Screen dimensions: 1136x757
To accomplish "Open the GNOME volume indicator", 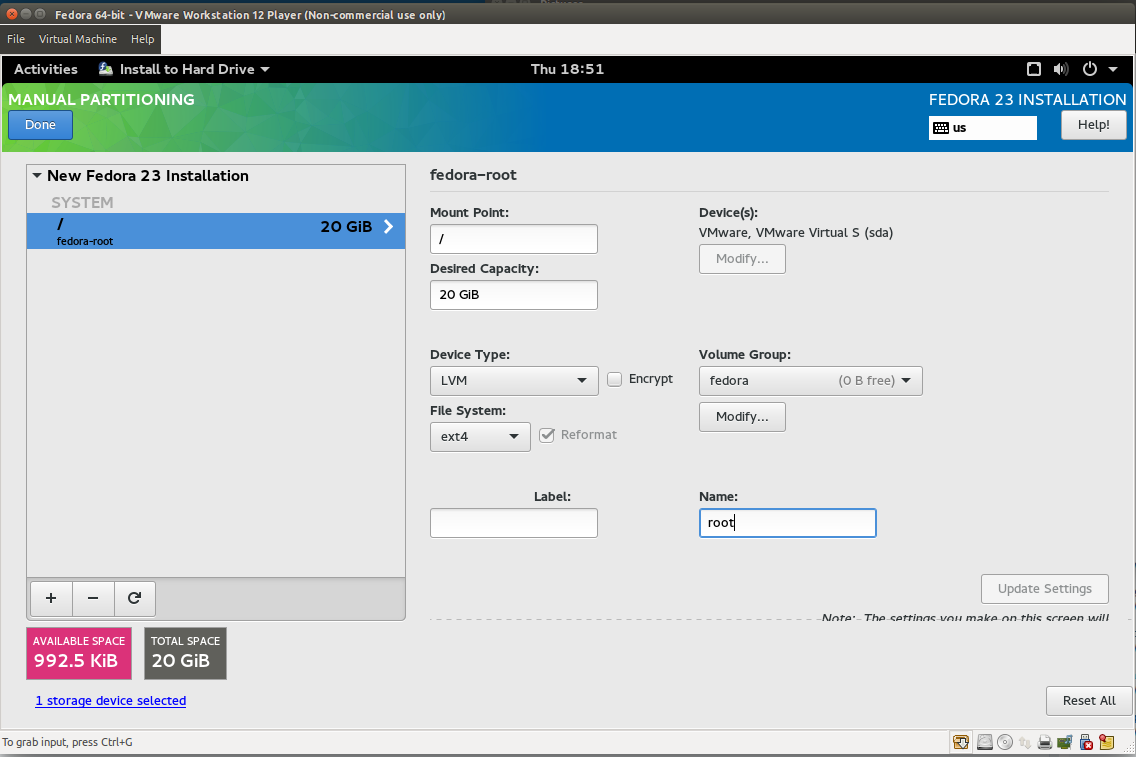I will 1061,70.
